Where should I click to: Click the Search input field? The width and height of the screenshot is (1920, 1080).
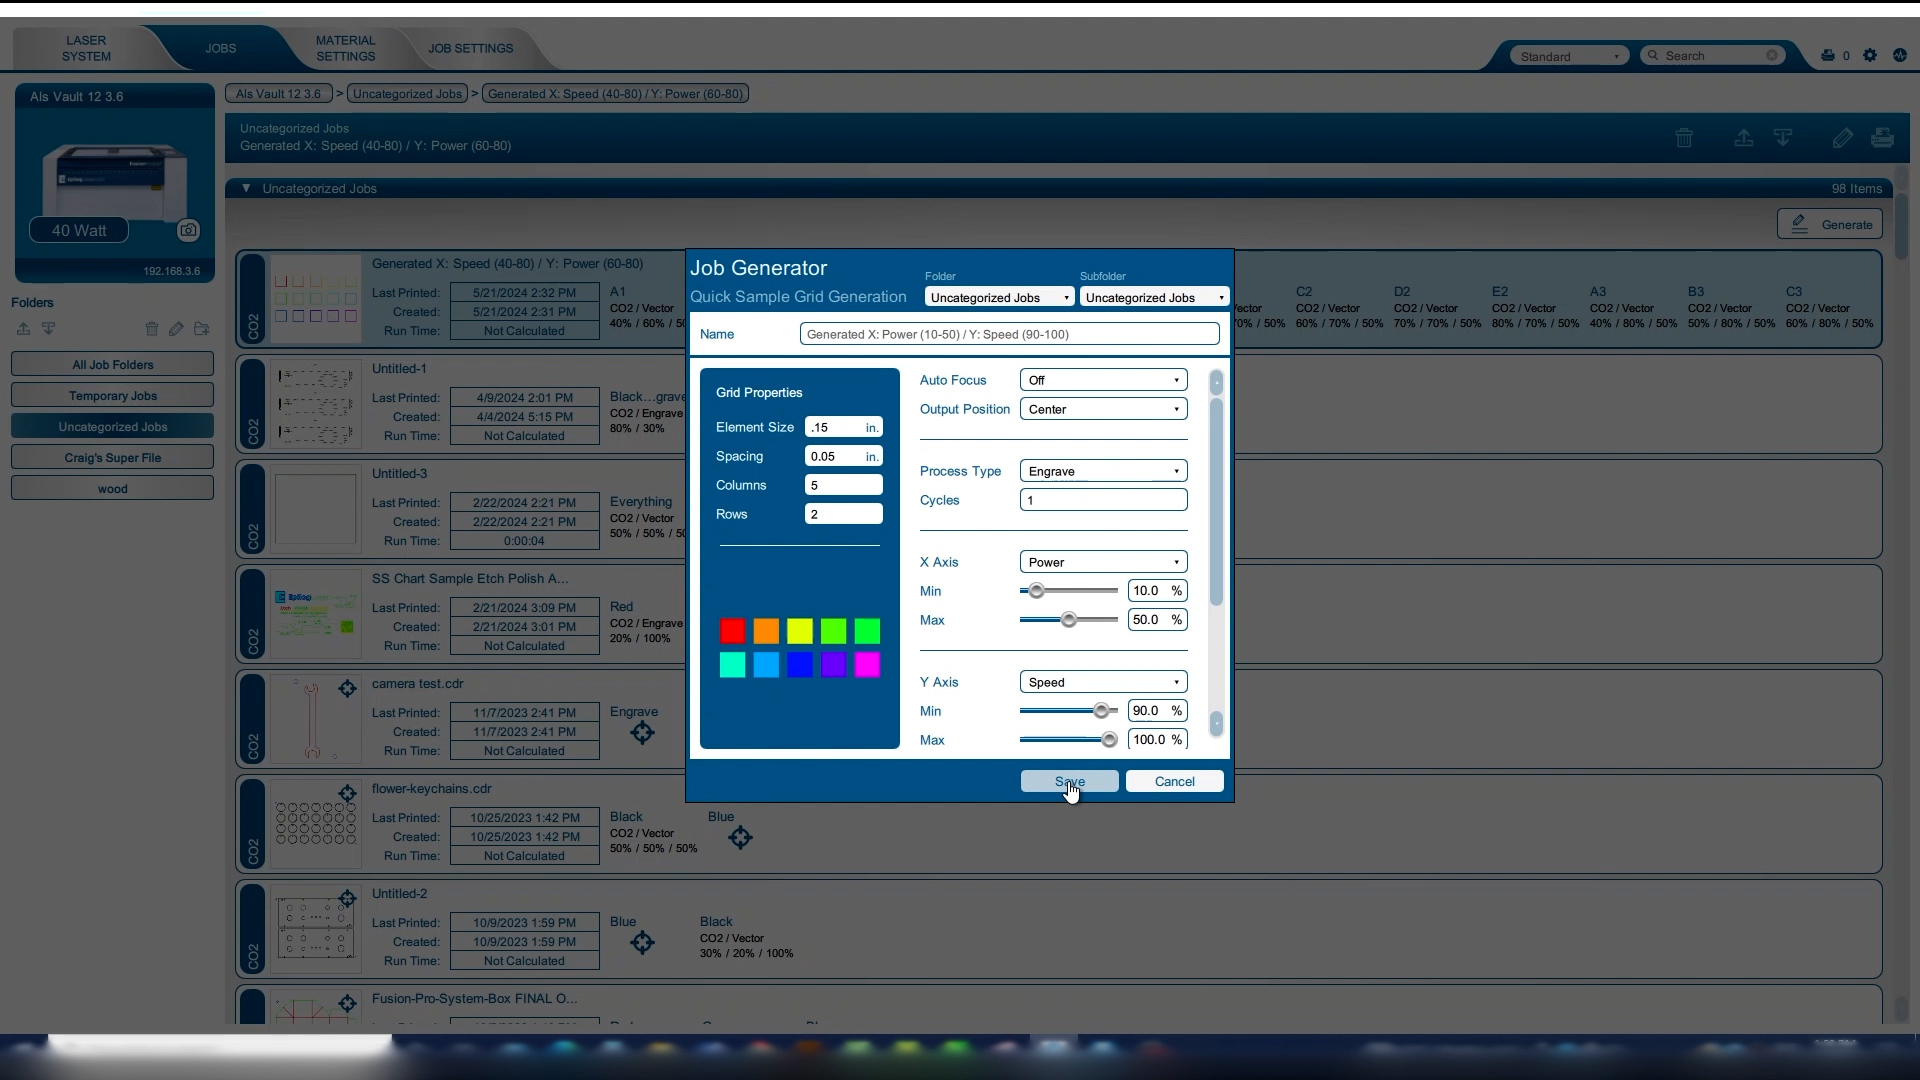point(1712,56)
